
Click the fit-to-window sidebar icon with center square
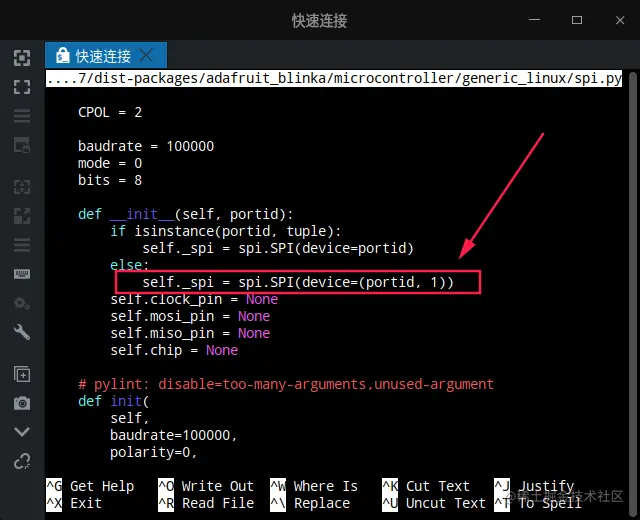point(22,58)
